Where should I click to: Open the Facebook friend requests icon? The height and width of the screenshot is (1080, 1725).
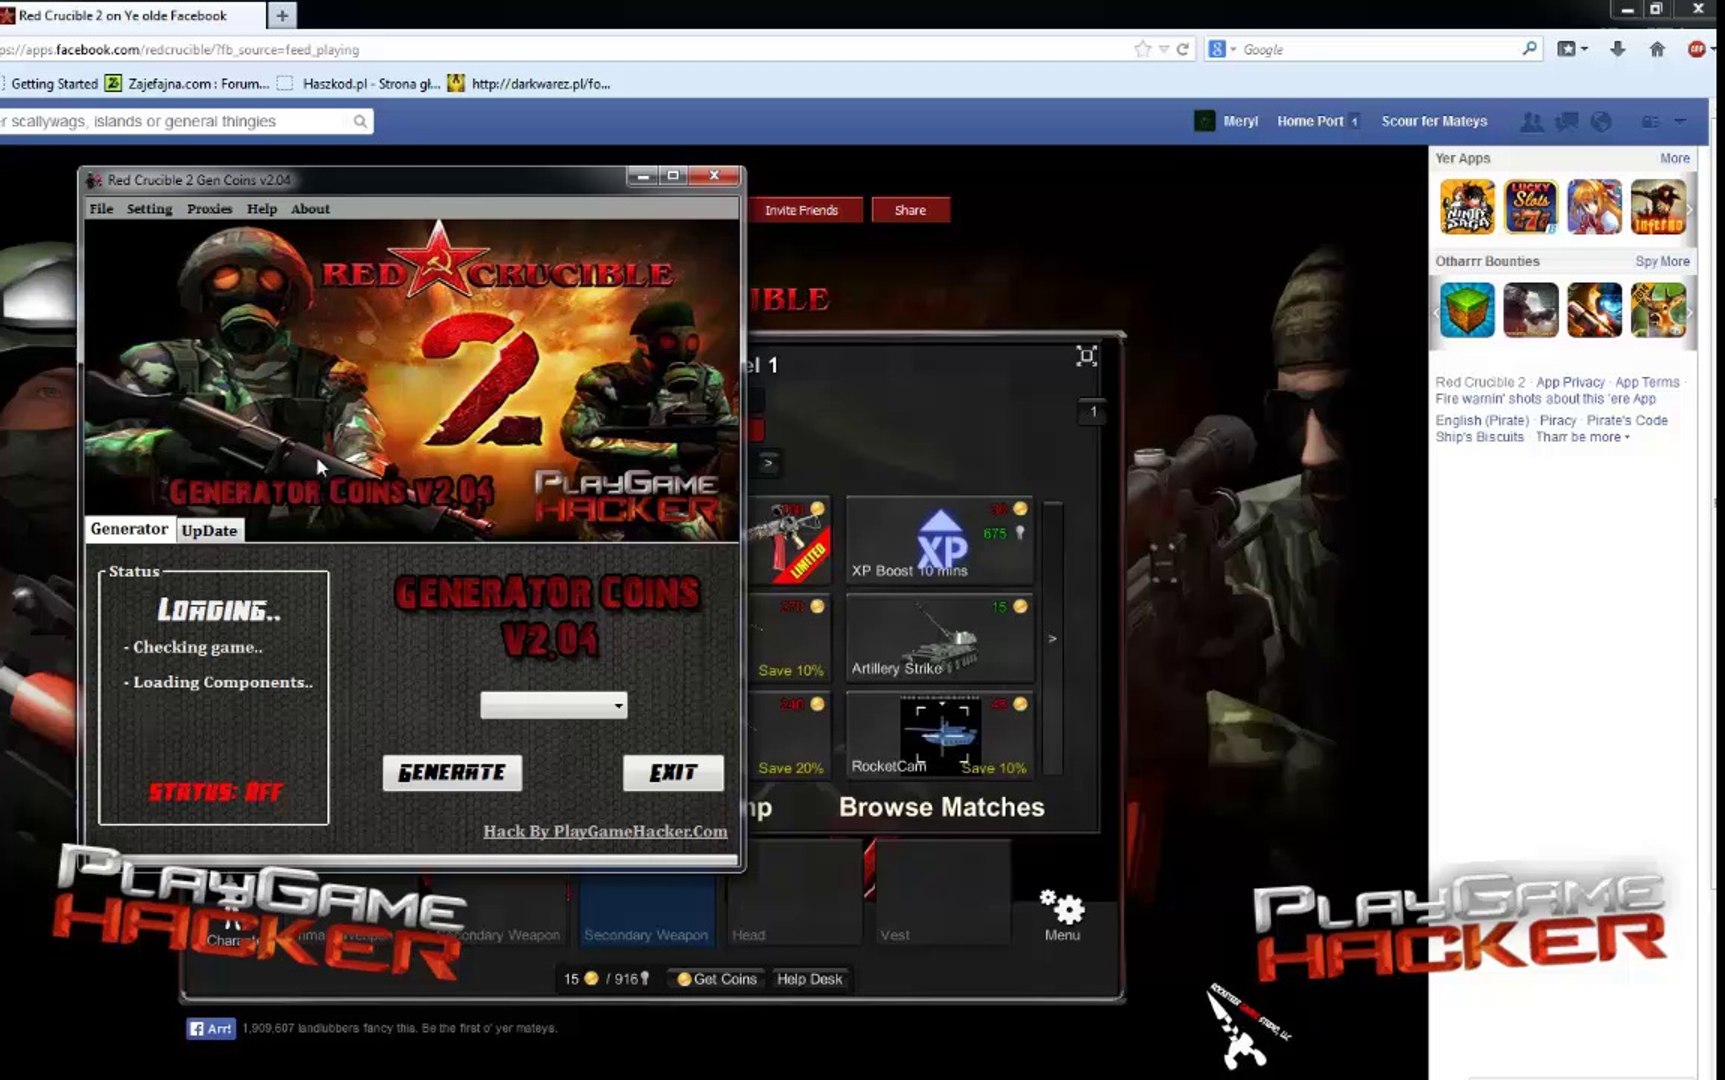pyautogui.click(x=1531, y=121)
